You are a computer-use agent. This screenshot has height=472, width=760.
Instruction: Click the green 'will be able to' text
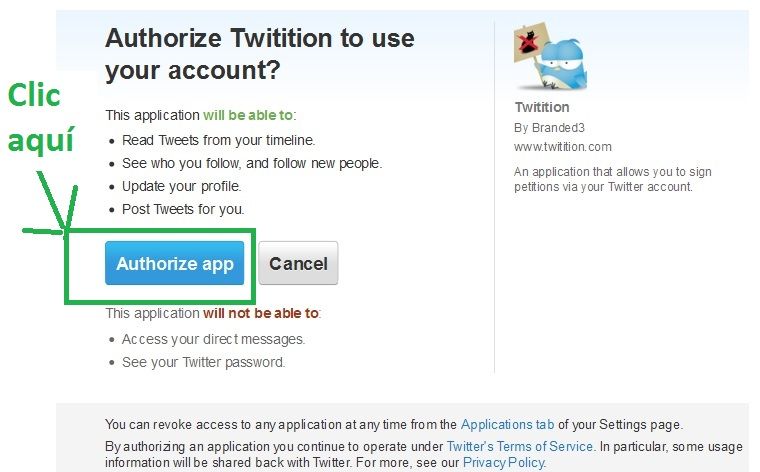[248, 115]
